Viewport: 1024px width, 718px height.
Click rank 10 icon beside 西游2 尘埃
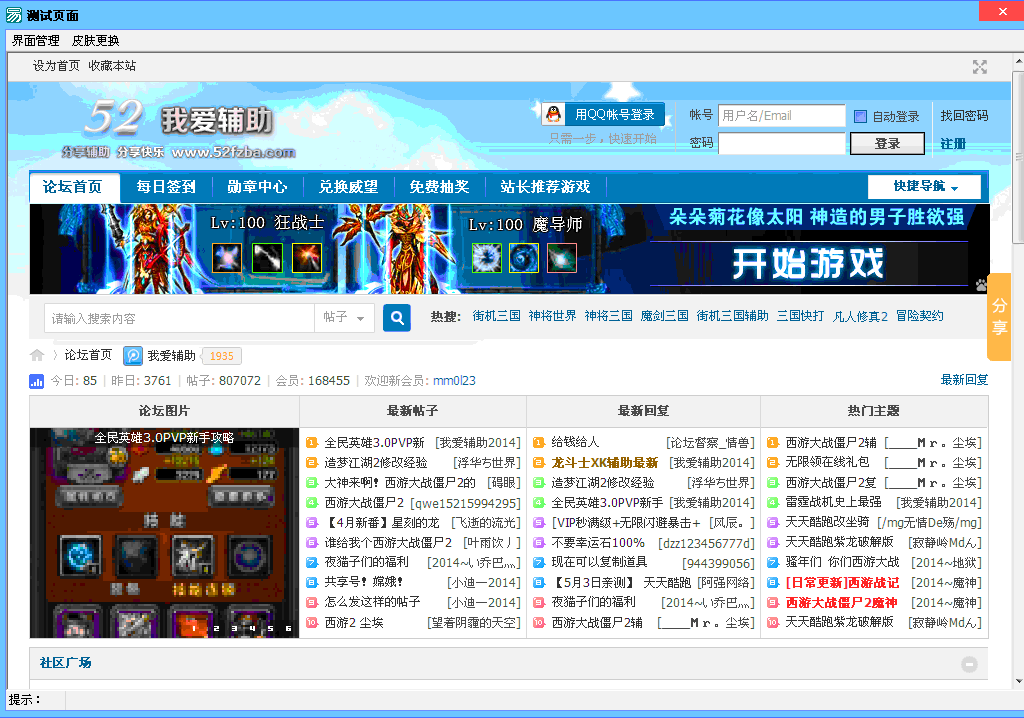click(x=312, y=623)
